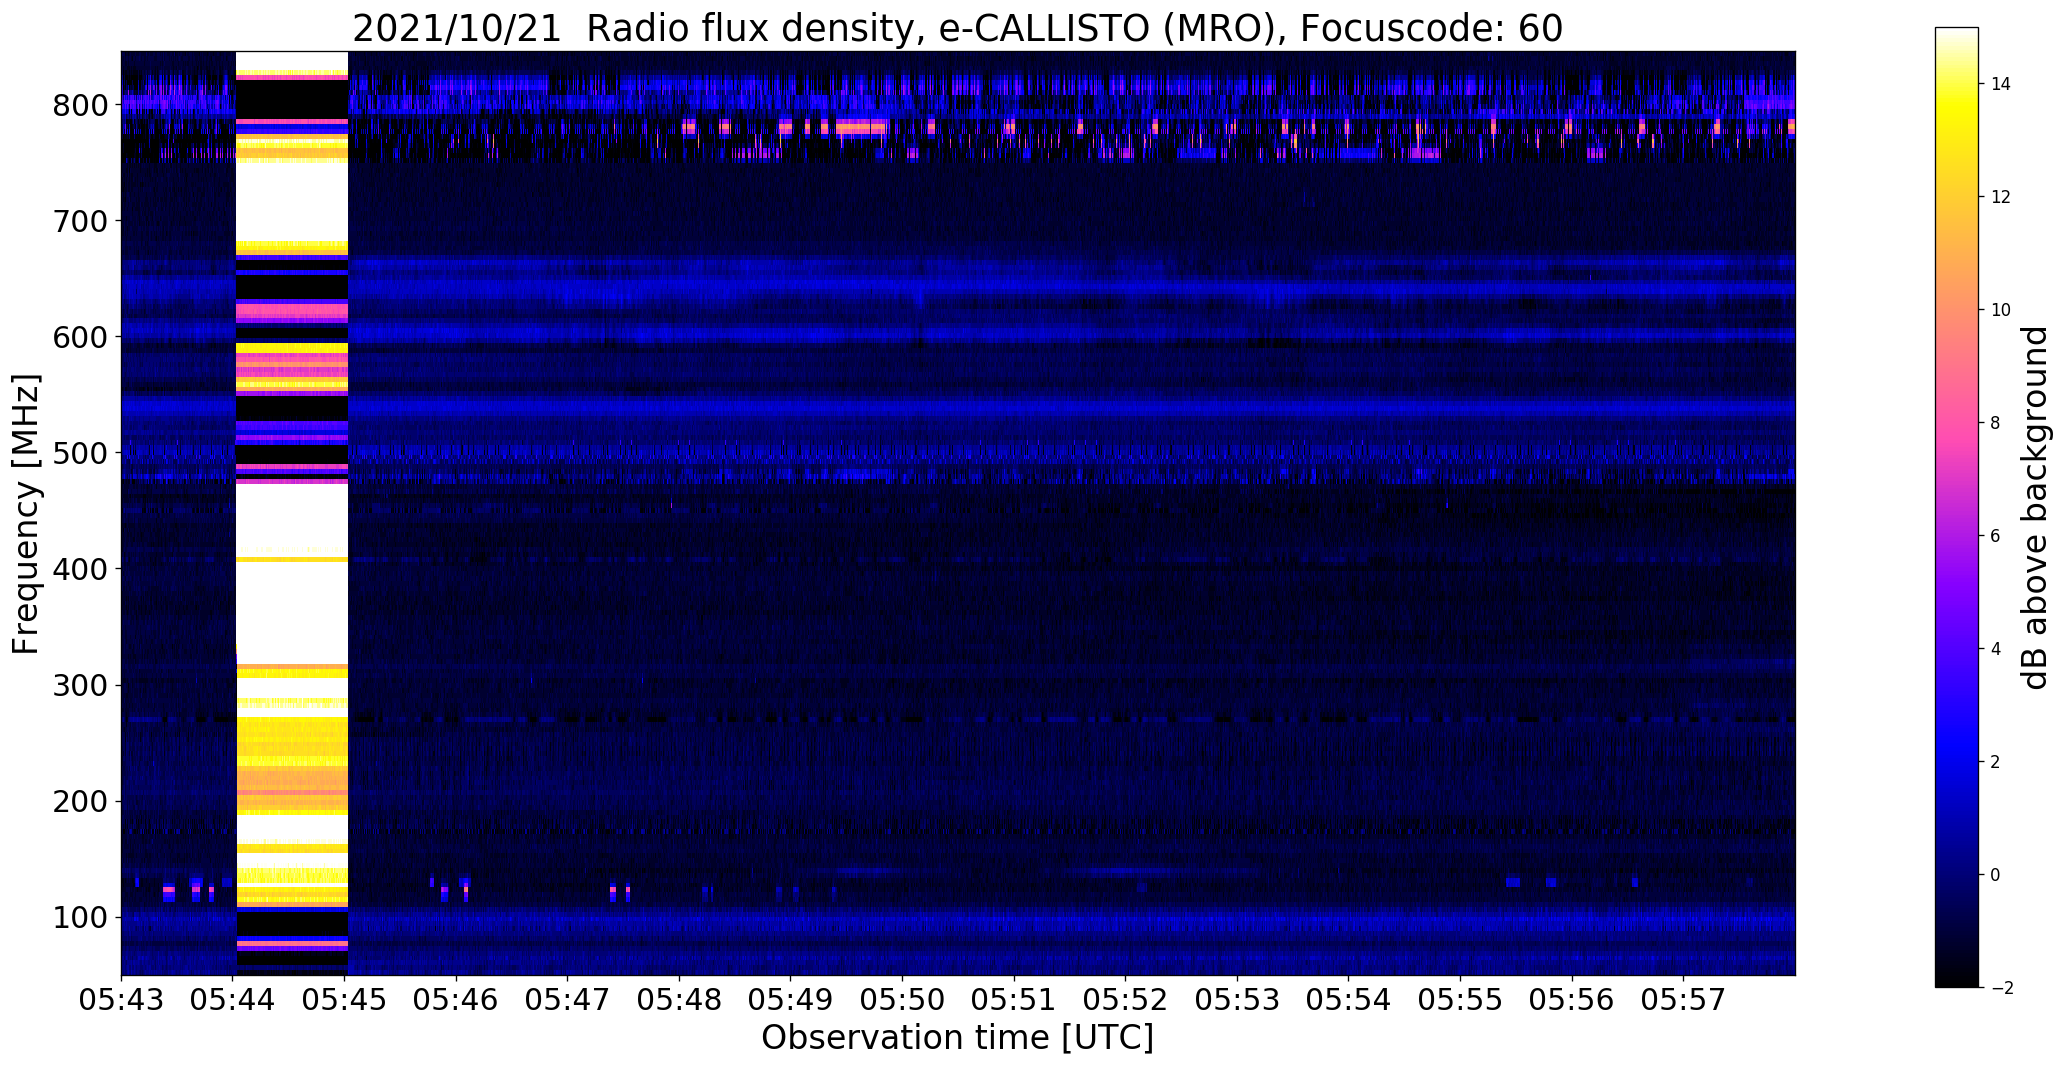2066x1067 pixels.
Task: Click the colorbar tick label 4
Action: [x=1996, y=649]
